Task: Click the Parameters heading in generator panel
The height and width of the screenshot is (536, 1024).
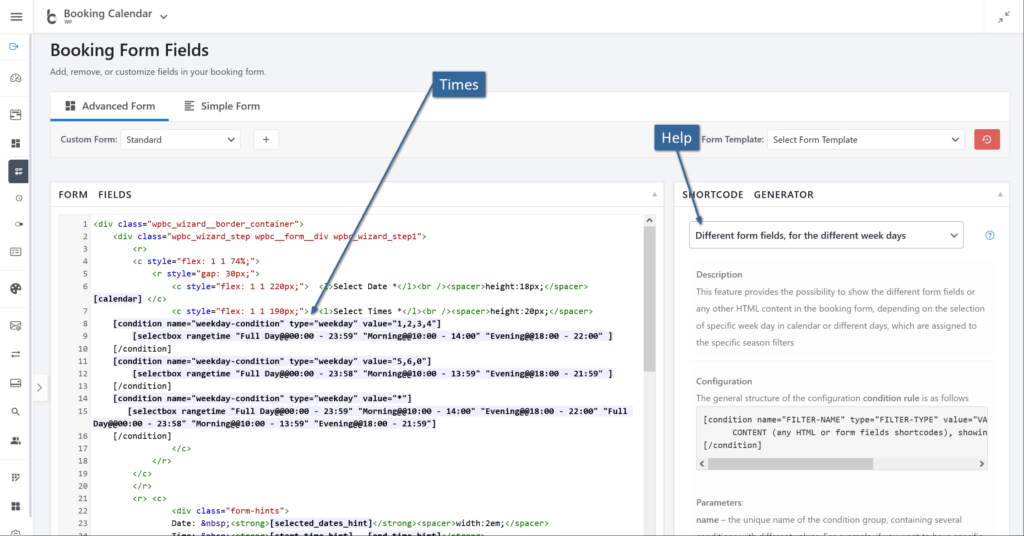Action: coord(719,503)
